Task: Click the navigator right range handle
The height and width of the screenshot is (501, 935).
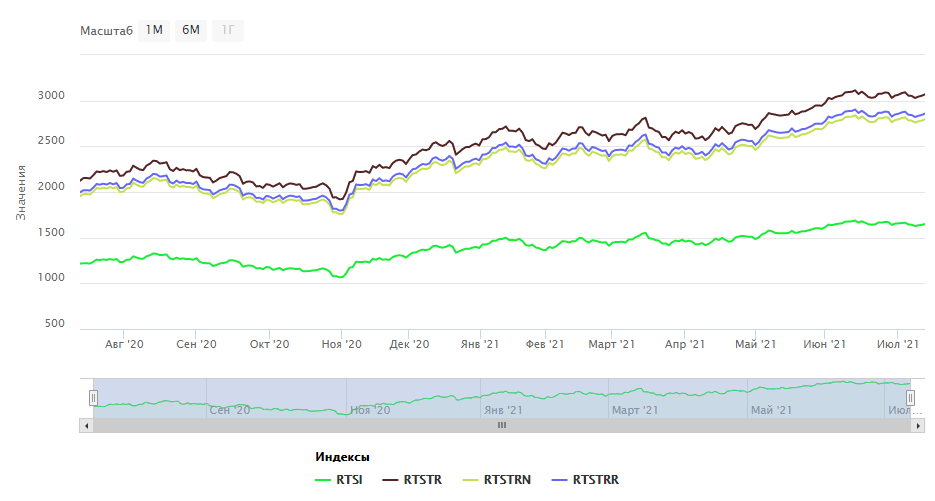Action: tap(918, 398)
